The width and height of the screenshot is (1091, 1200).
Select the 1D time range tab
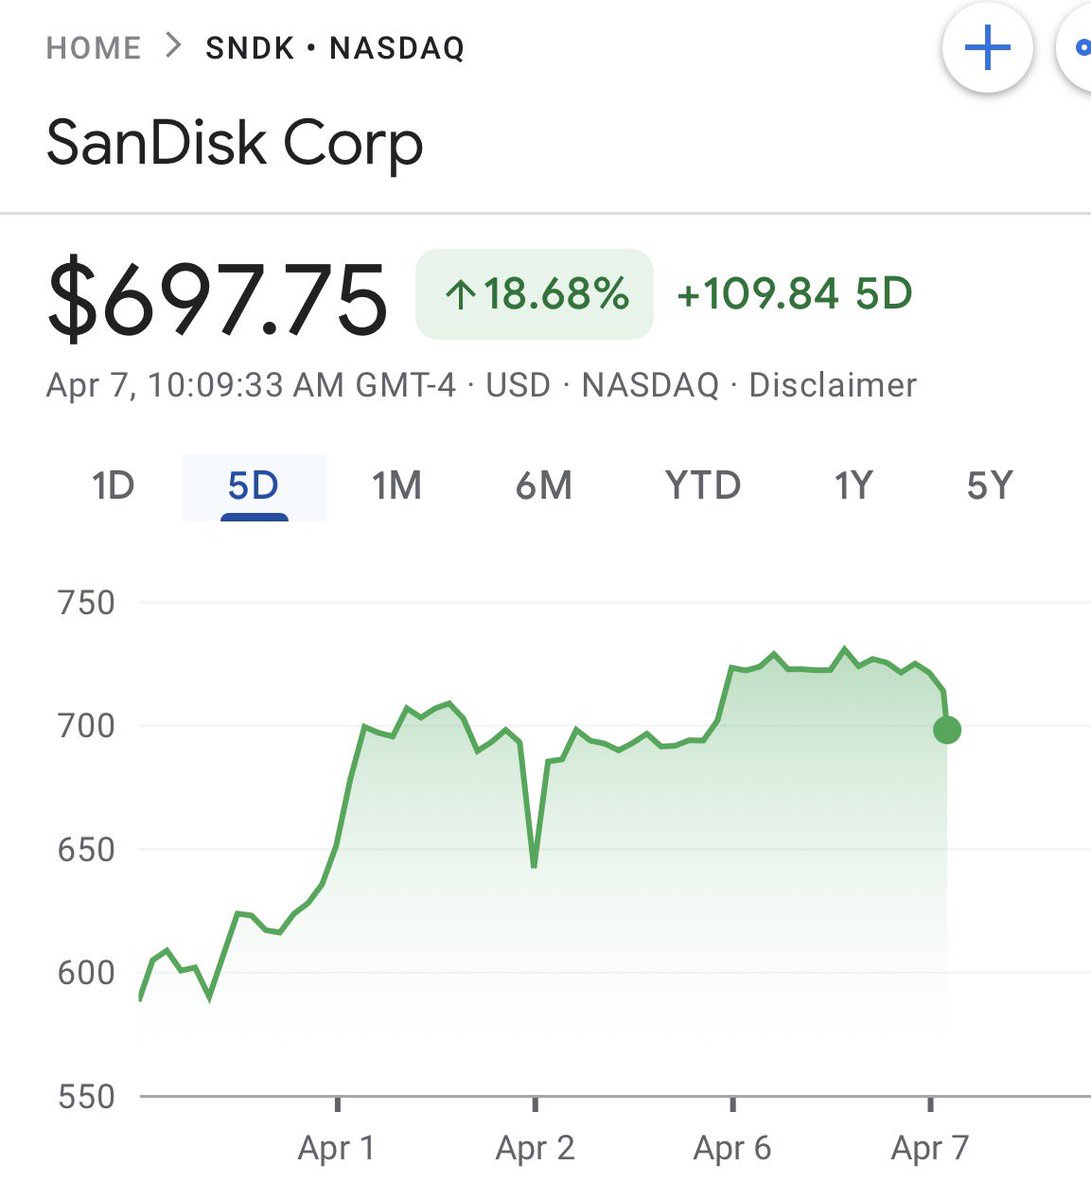click(x=113, y=486)
